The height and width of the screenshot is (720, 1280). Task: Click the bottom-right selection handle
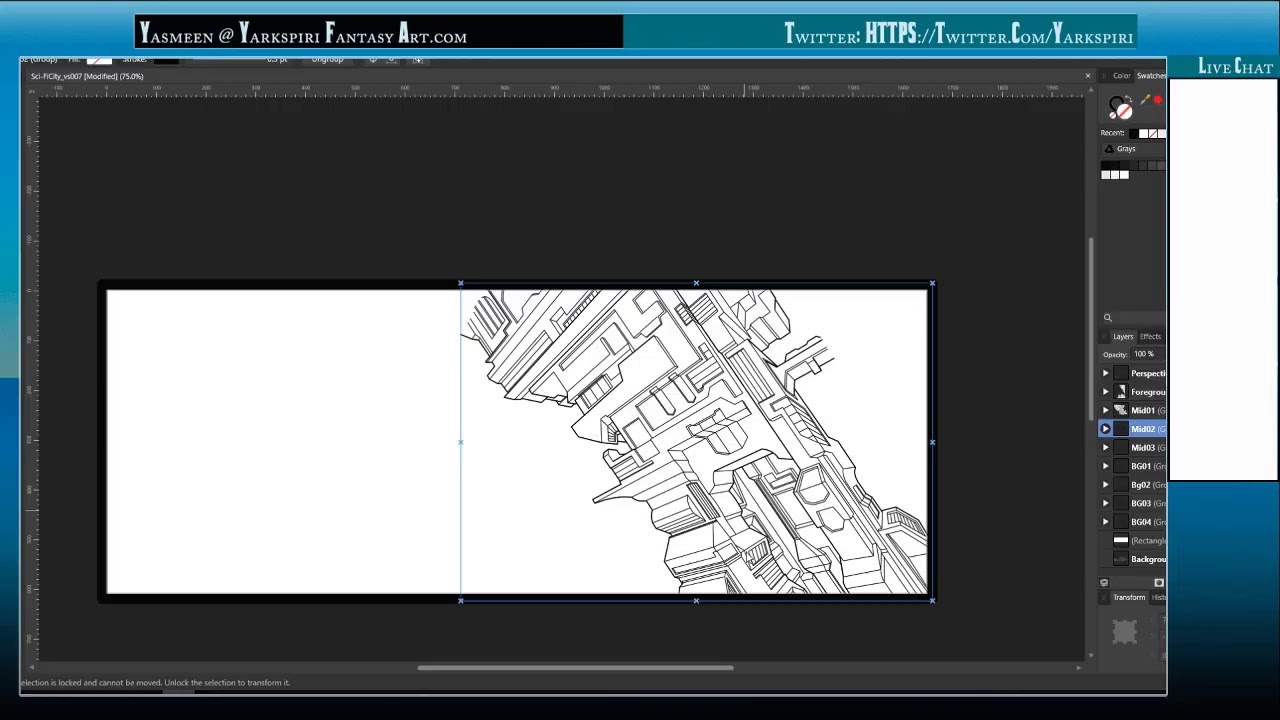pos(932,600)
